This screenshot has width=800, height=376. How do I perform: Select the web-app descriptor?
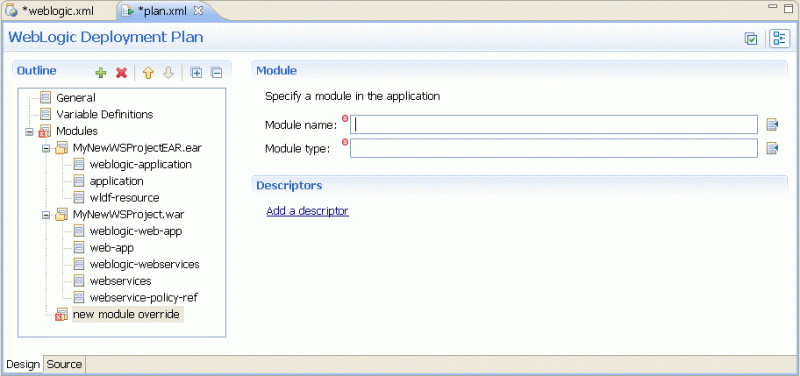pos(112,248)
